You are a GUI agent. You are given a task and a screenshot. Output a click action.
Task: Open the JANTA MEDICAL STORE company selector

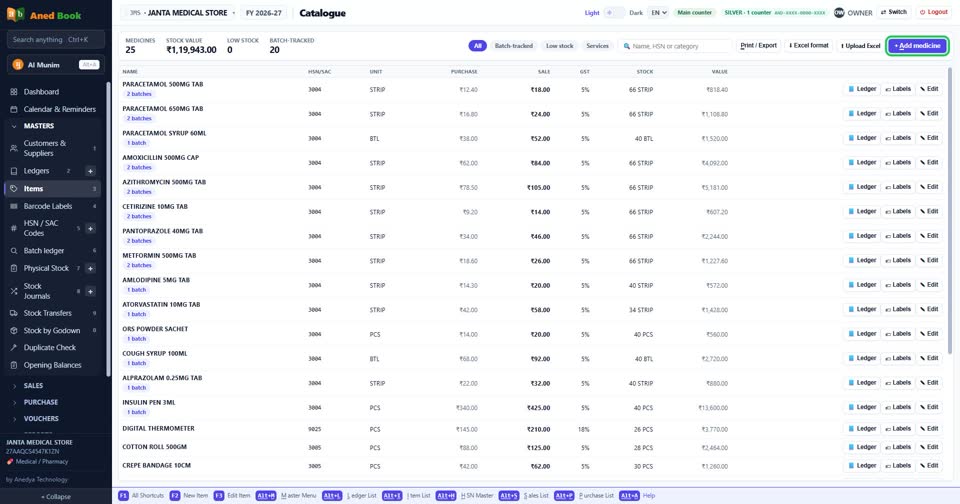181,13
